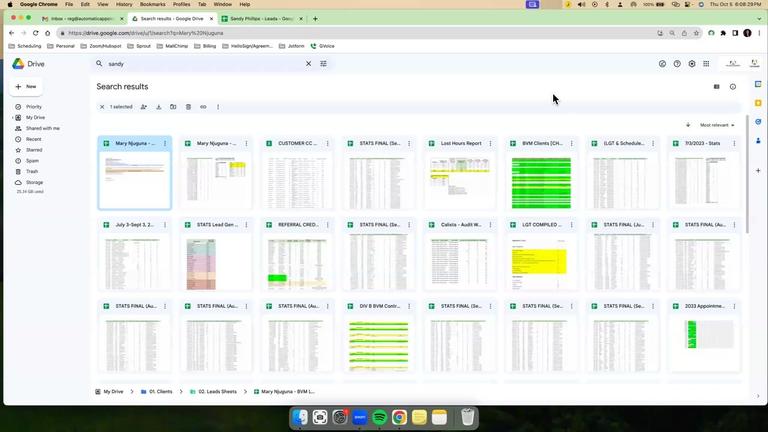768x432 pixels.
Task: Open options for the selected Mary Njuguna file
Action: (x=165, y=144)
